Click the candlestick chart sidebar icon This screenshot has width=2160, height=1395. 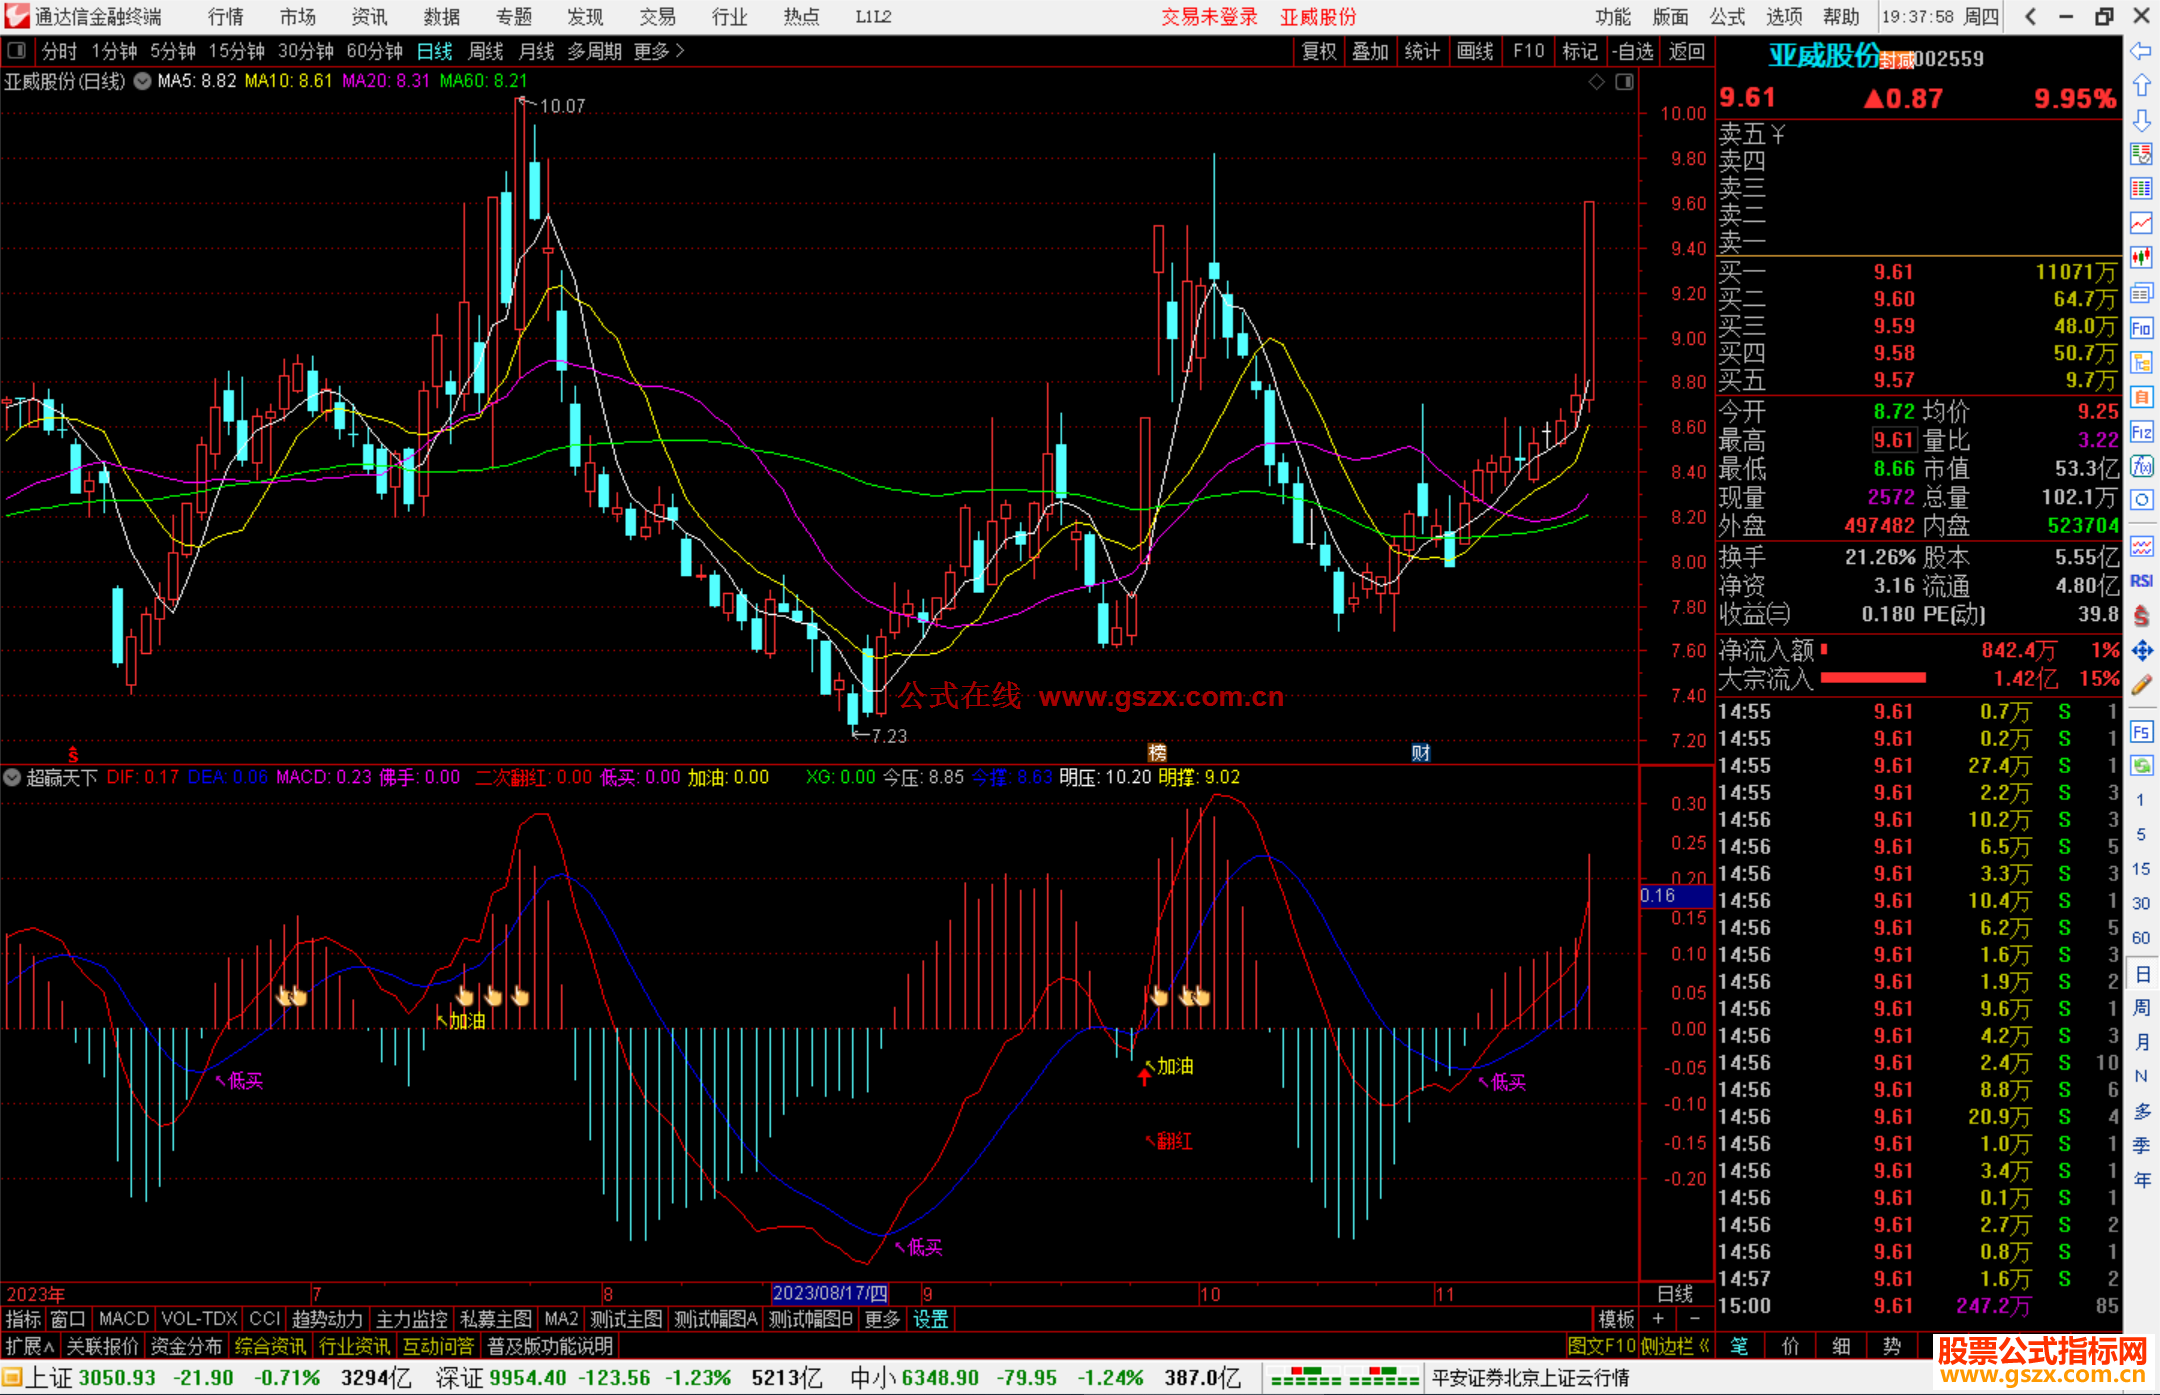coord(2141,258)
